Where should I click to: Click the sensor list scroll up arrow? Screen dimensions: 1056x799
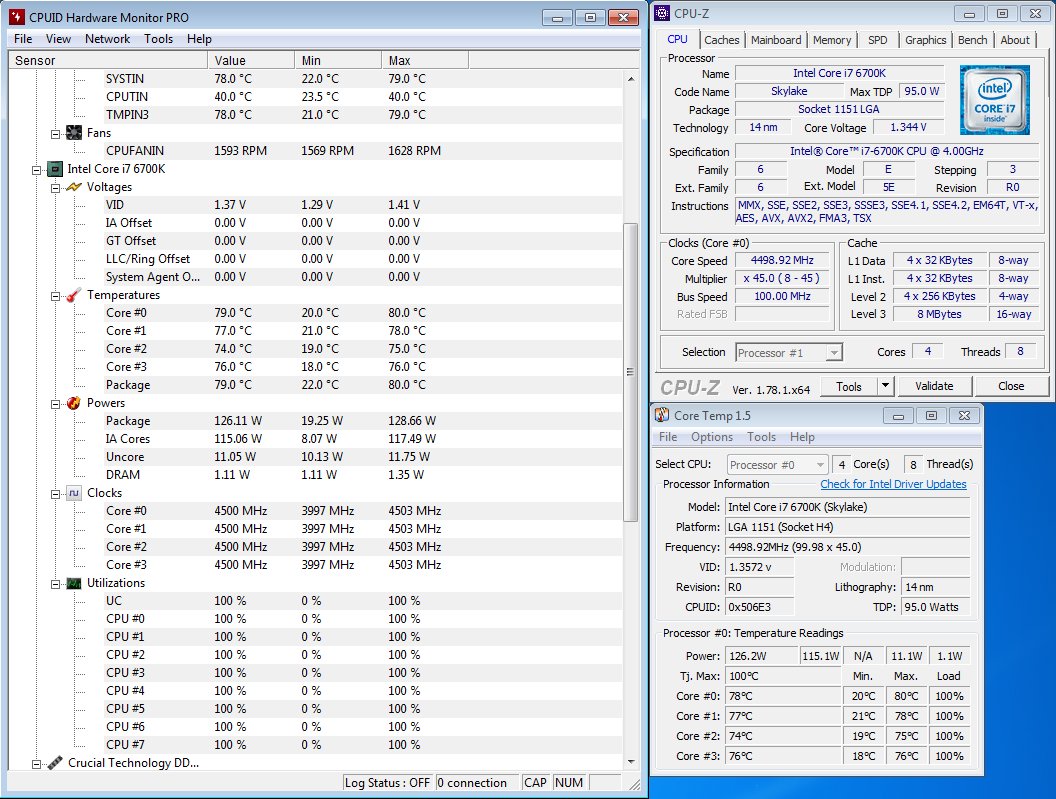click(630, 79)
